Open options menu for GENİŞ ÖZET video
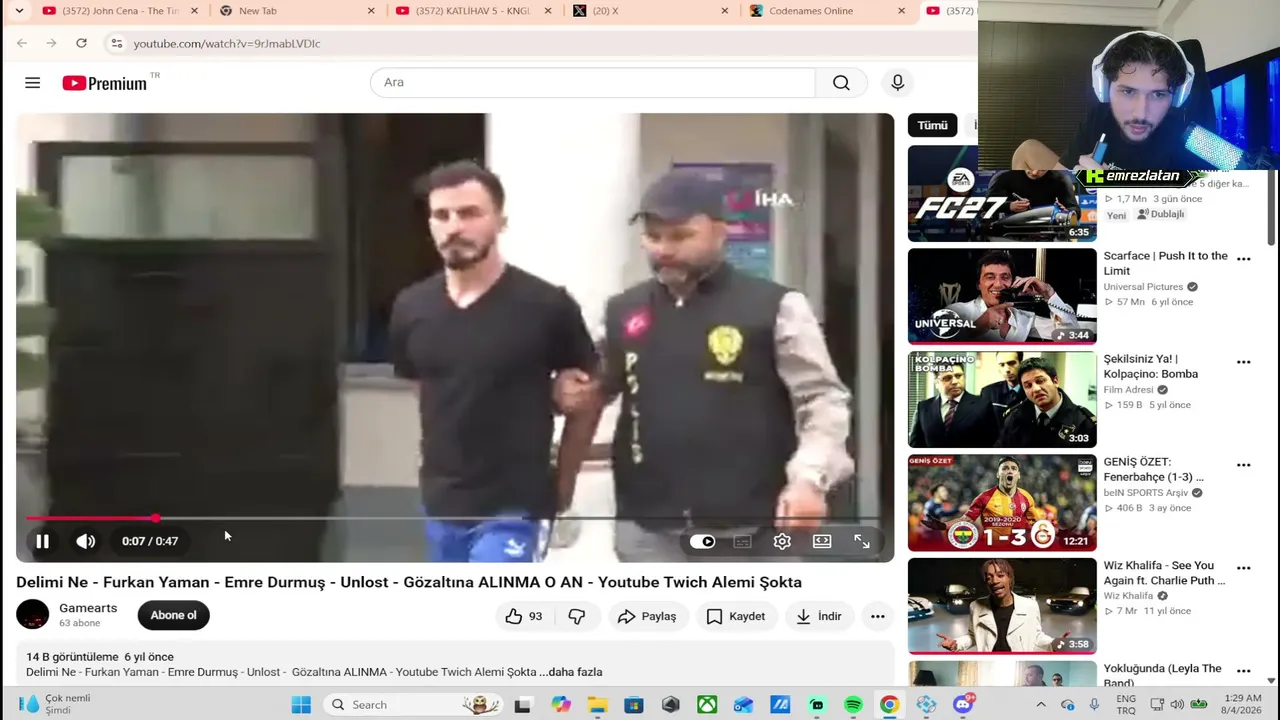 1244,465
